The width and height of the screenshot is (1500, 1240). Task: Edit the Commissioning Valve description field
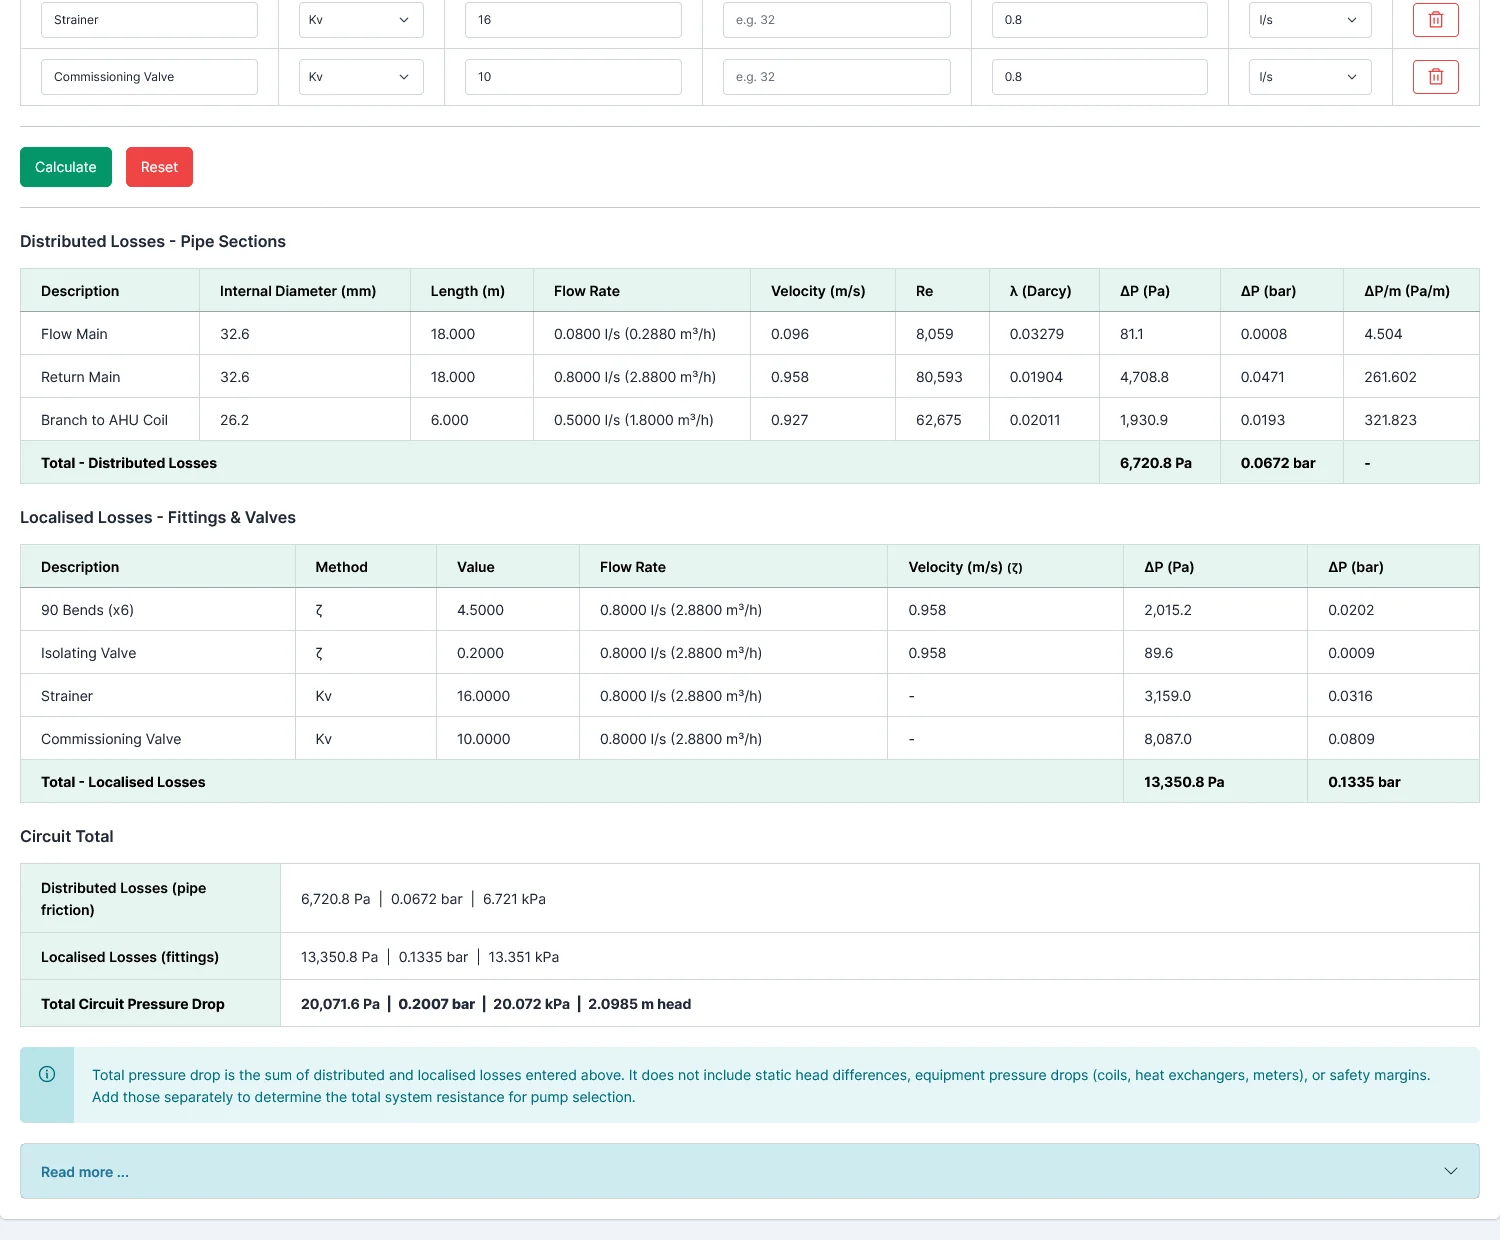tap(149, 77)
